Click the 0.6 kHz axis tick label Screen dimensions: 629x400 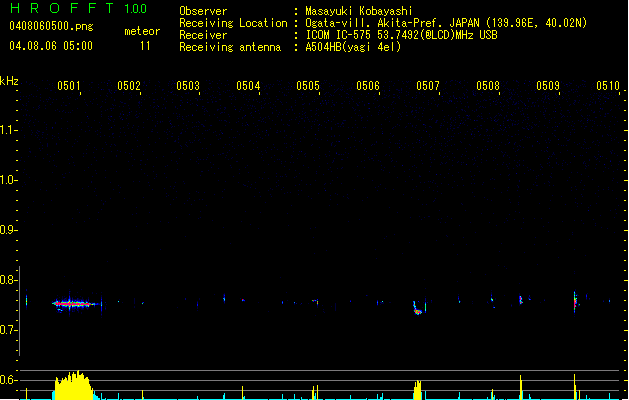pos(8,380)
